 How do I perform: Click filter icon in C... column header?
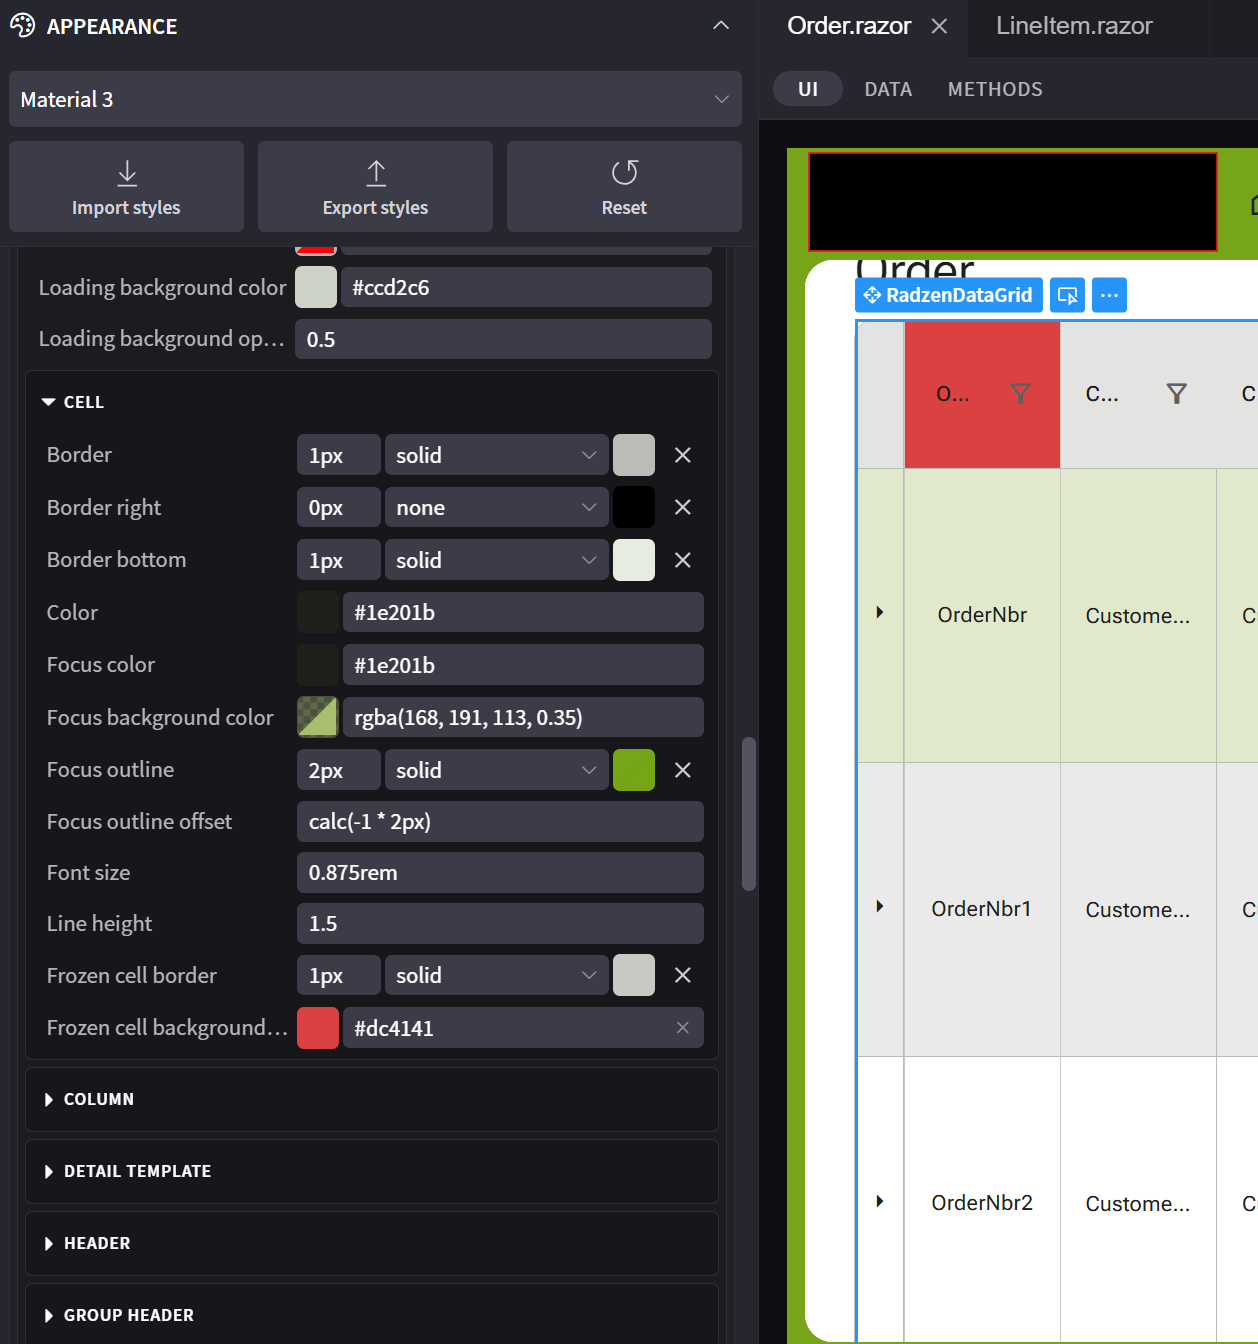pyautogui.click(x=1177, y=394)
